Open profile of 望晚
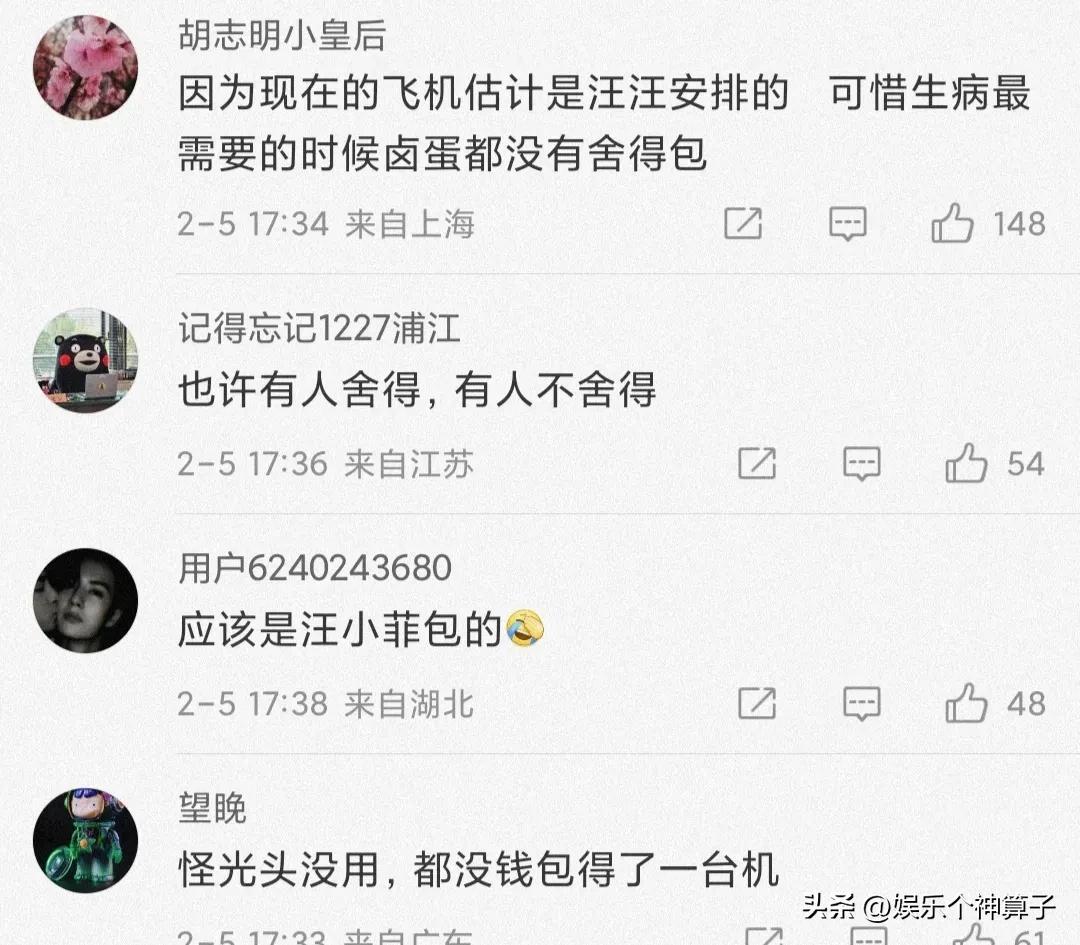 212,808
